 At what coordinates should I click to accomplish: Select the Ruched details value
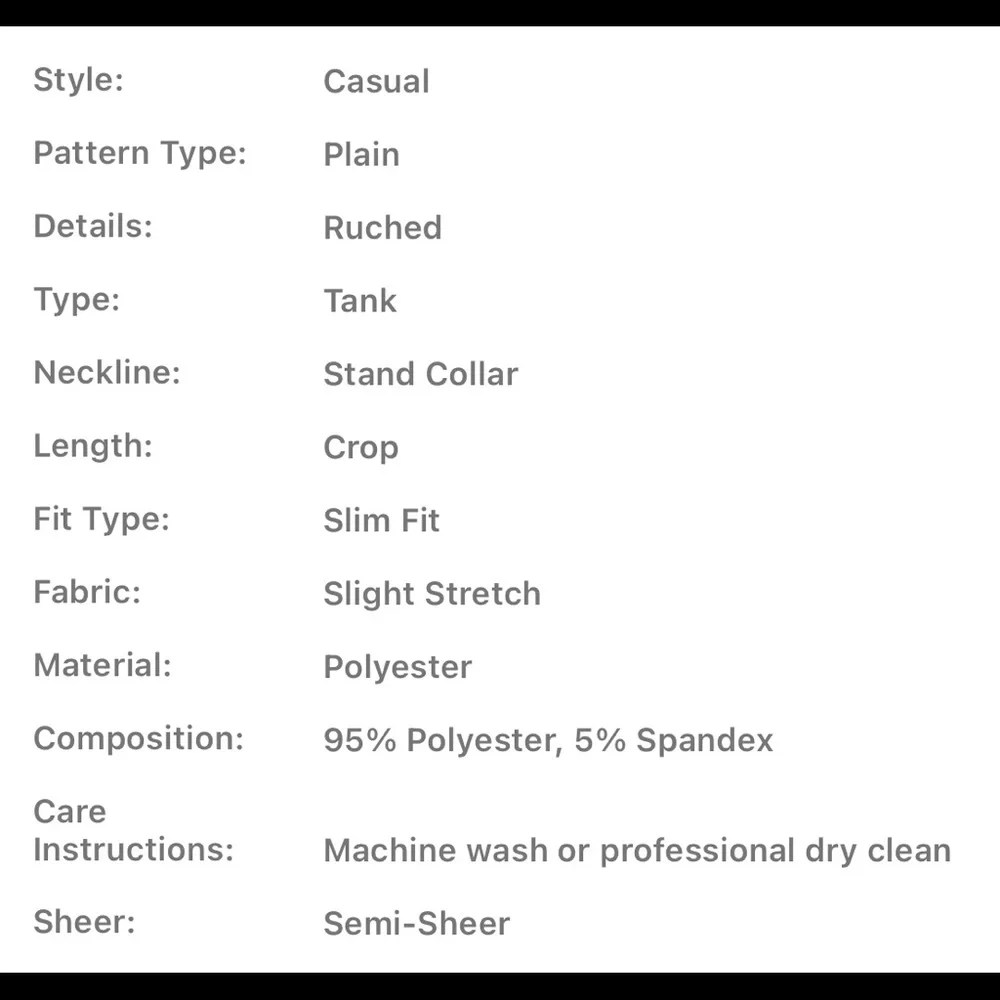point(383,228)
